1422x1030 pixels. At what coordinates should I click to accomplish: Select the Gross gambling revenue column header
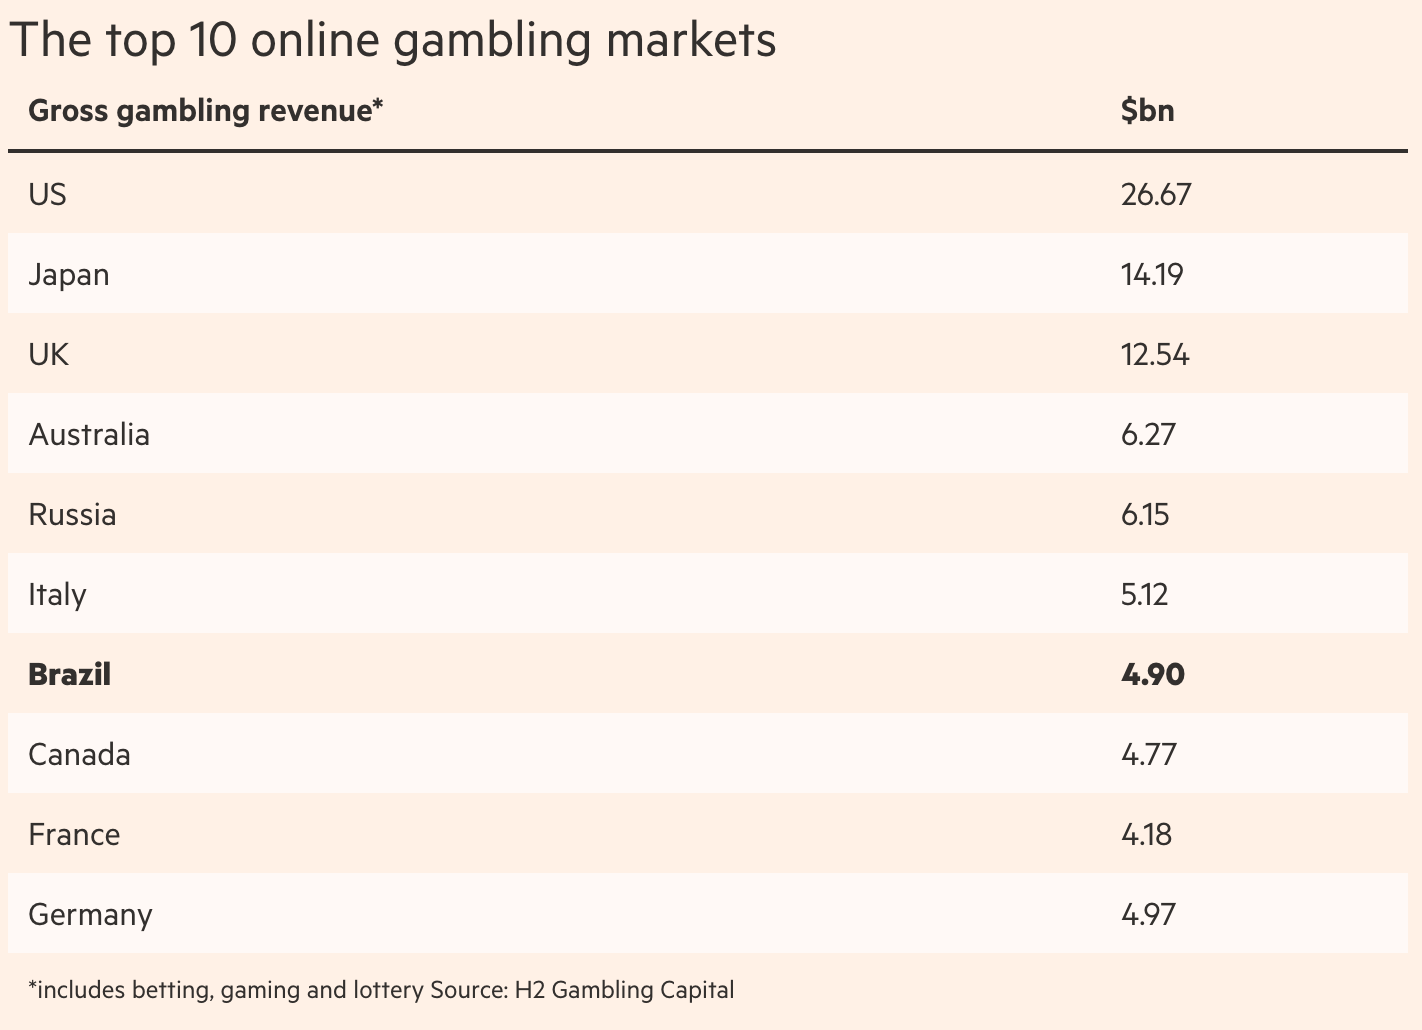205,110
